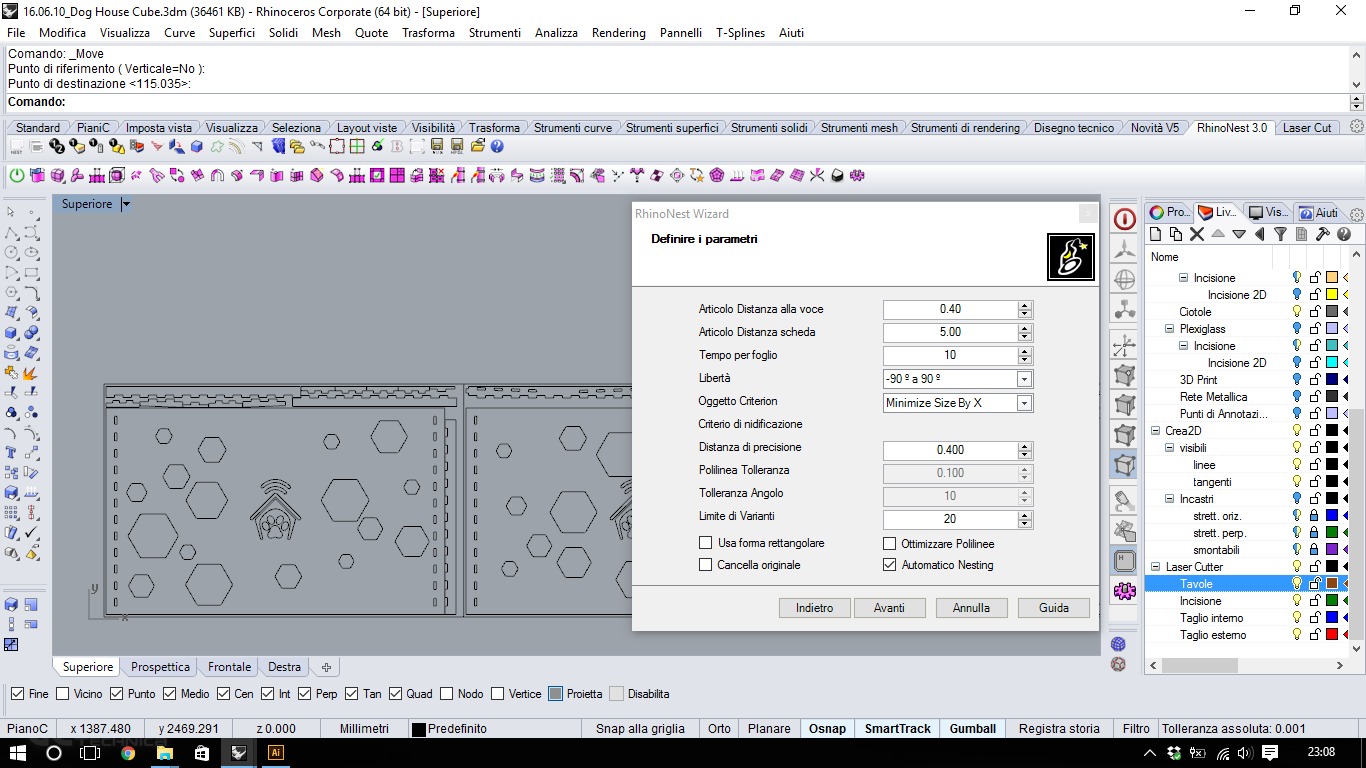Switch to the Laser Cut toolbar tab
The width and height of the screenshot is (1366, 768).
[x=1307, y=127]
